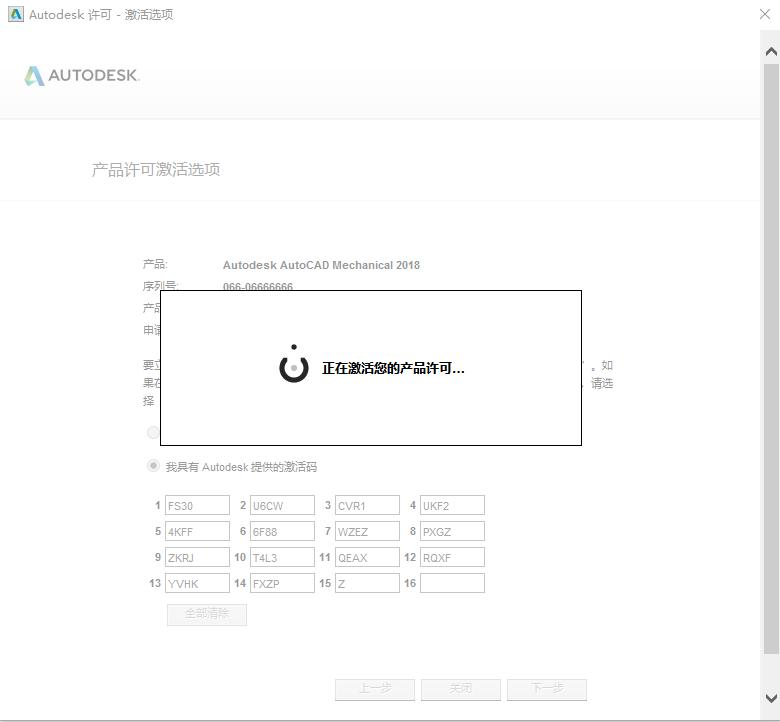
Task: Click the serial number 066-06666666
Action: (258, 286)
